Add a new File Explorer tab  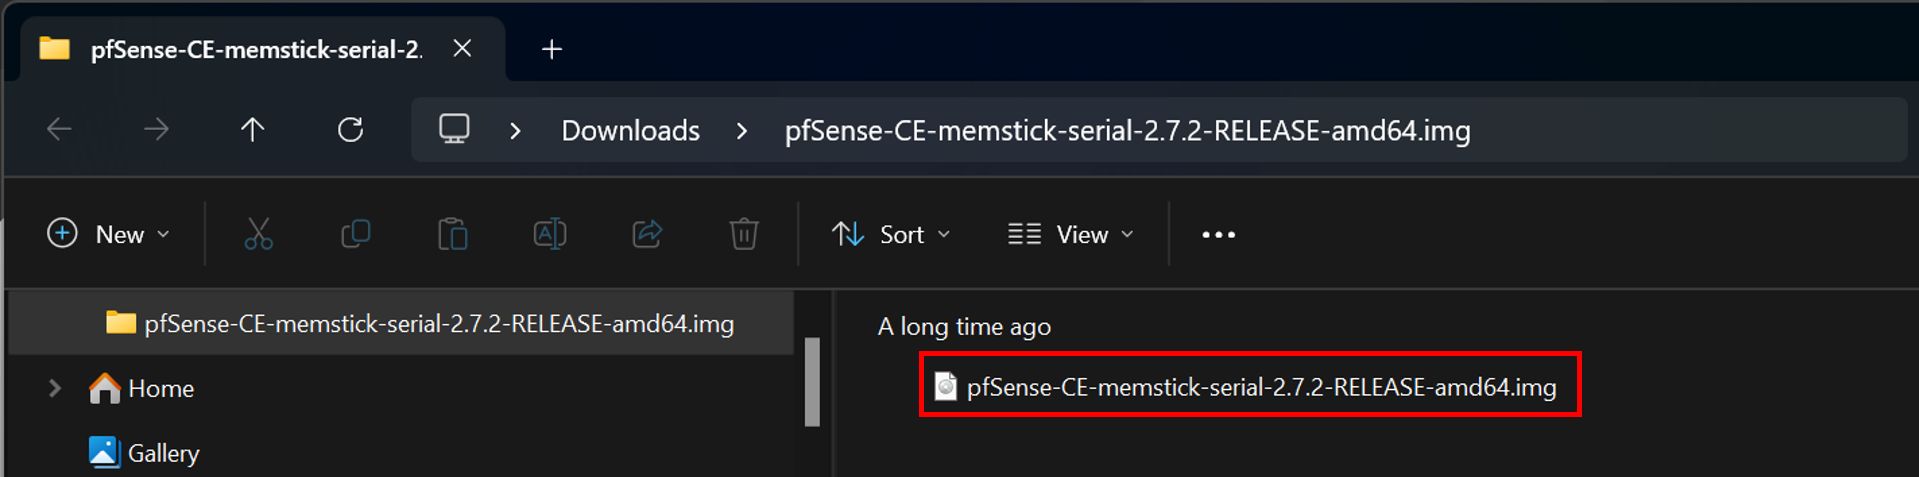pos(551,49)
